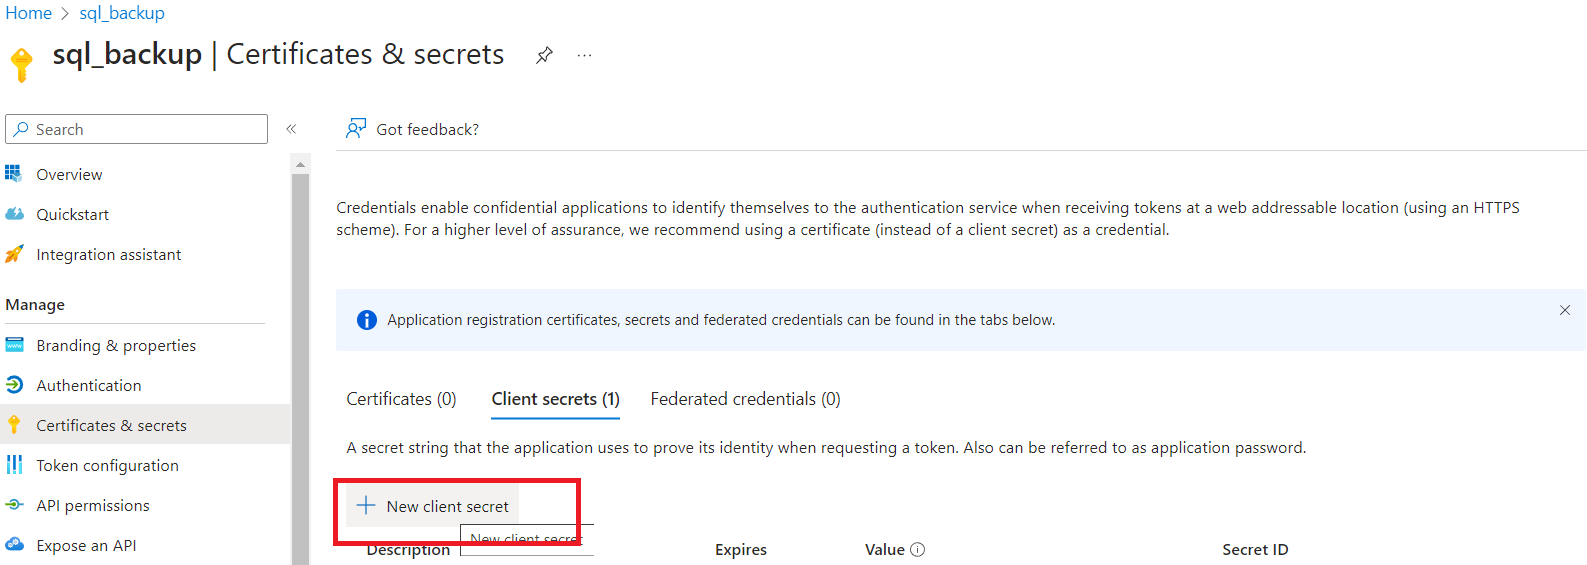Click the sql_backup breadcrumb link
This screenshot has height=565, width=1587.
[122, 13]
